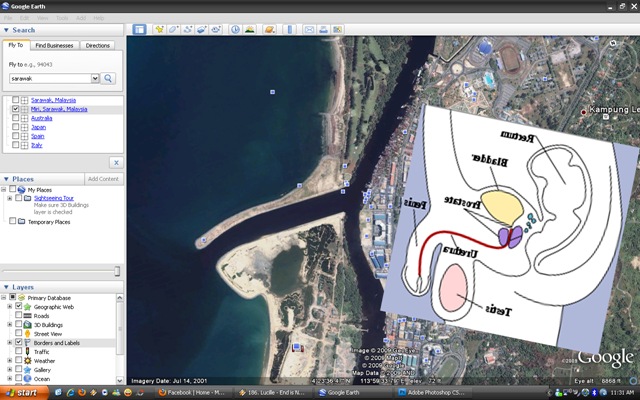Open the Sightseeing Tour link
This screenshot has width=640, height=400.
(54, 198)
